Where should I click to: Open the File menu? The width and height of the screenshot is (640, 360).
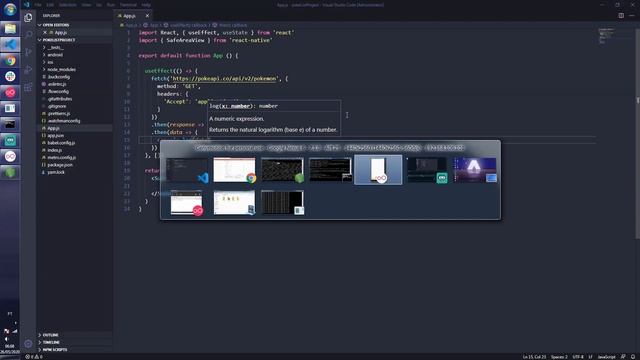click(x=38, y=5)
